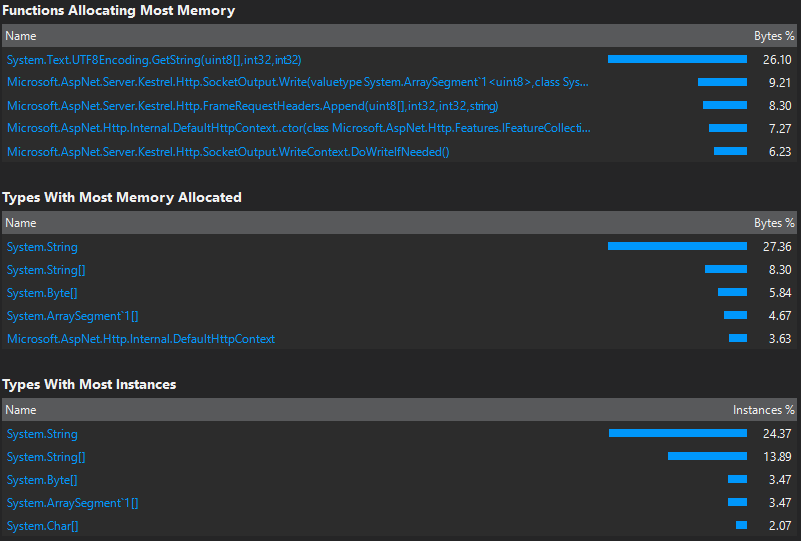Open Microsoft.AspNet.Http.Internal.DefaultHttpContext type link

140,339
